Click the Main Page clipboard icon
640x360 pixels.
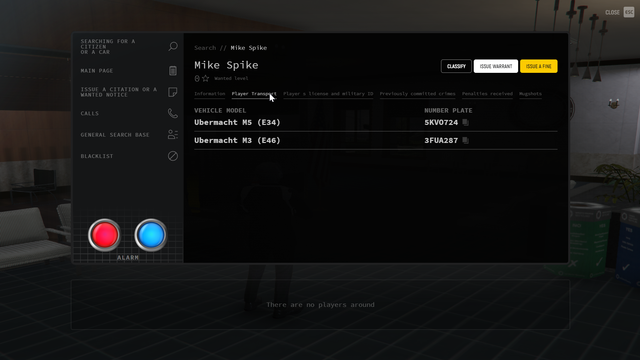(x=173, y=71)
